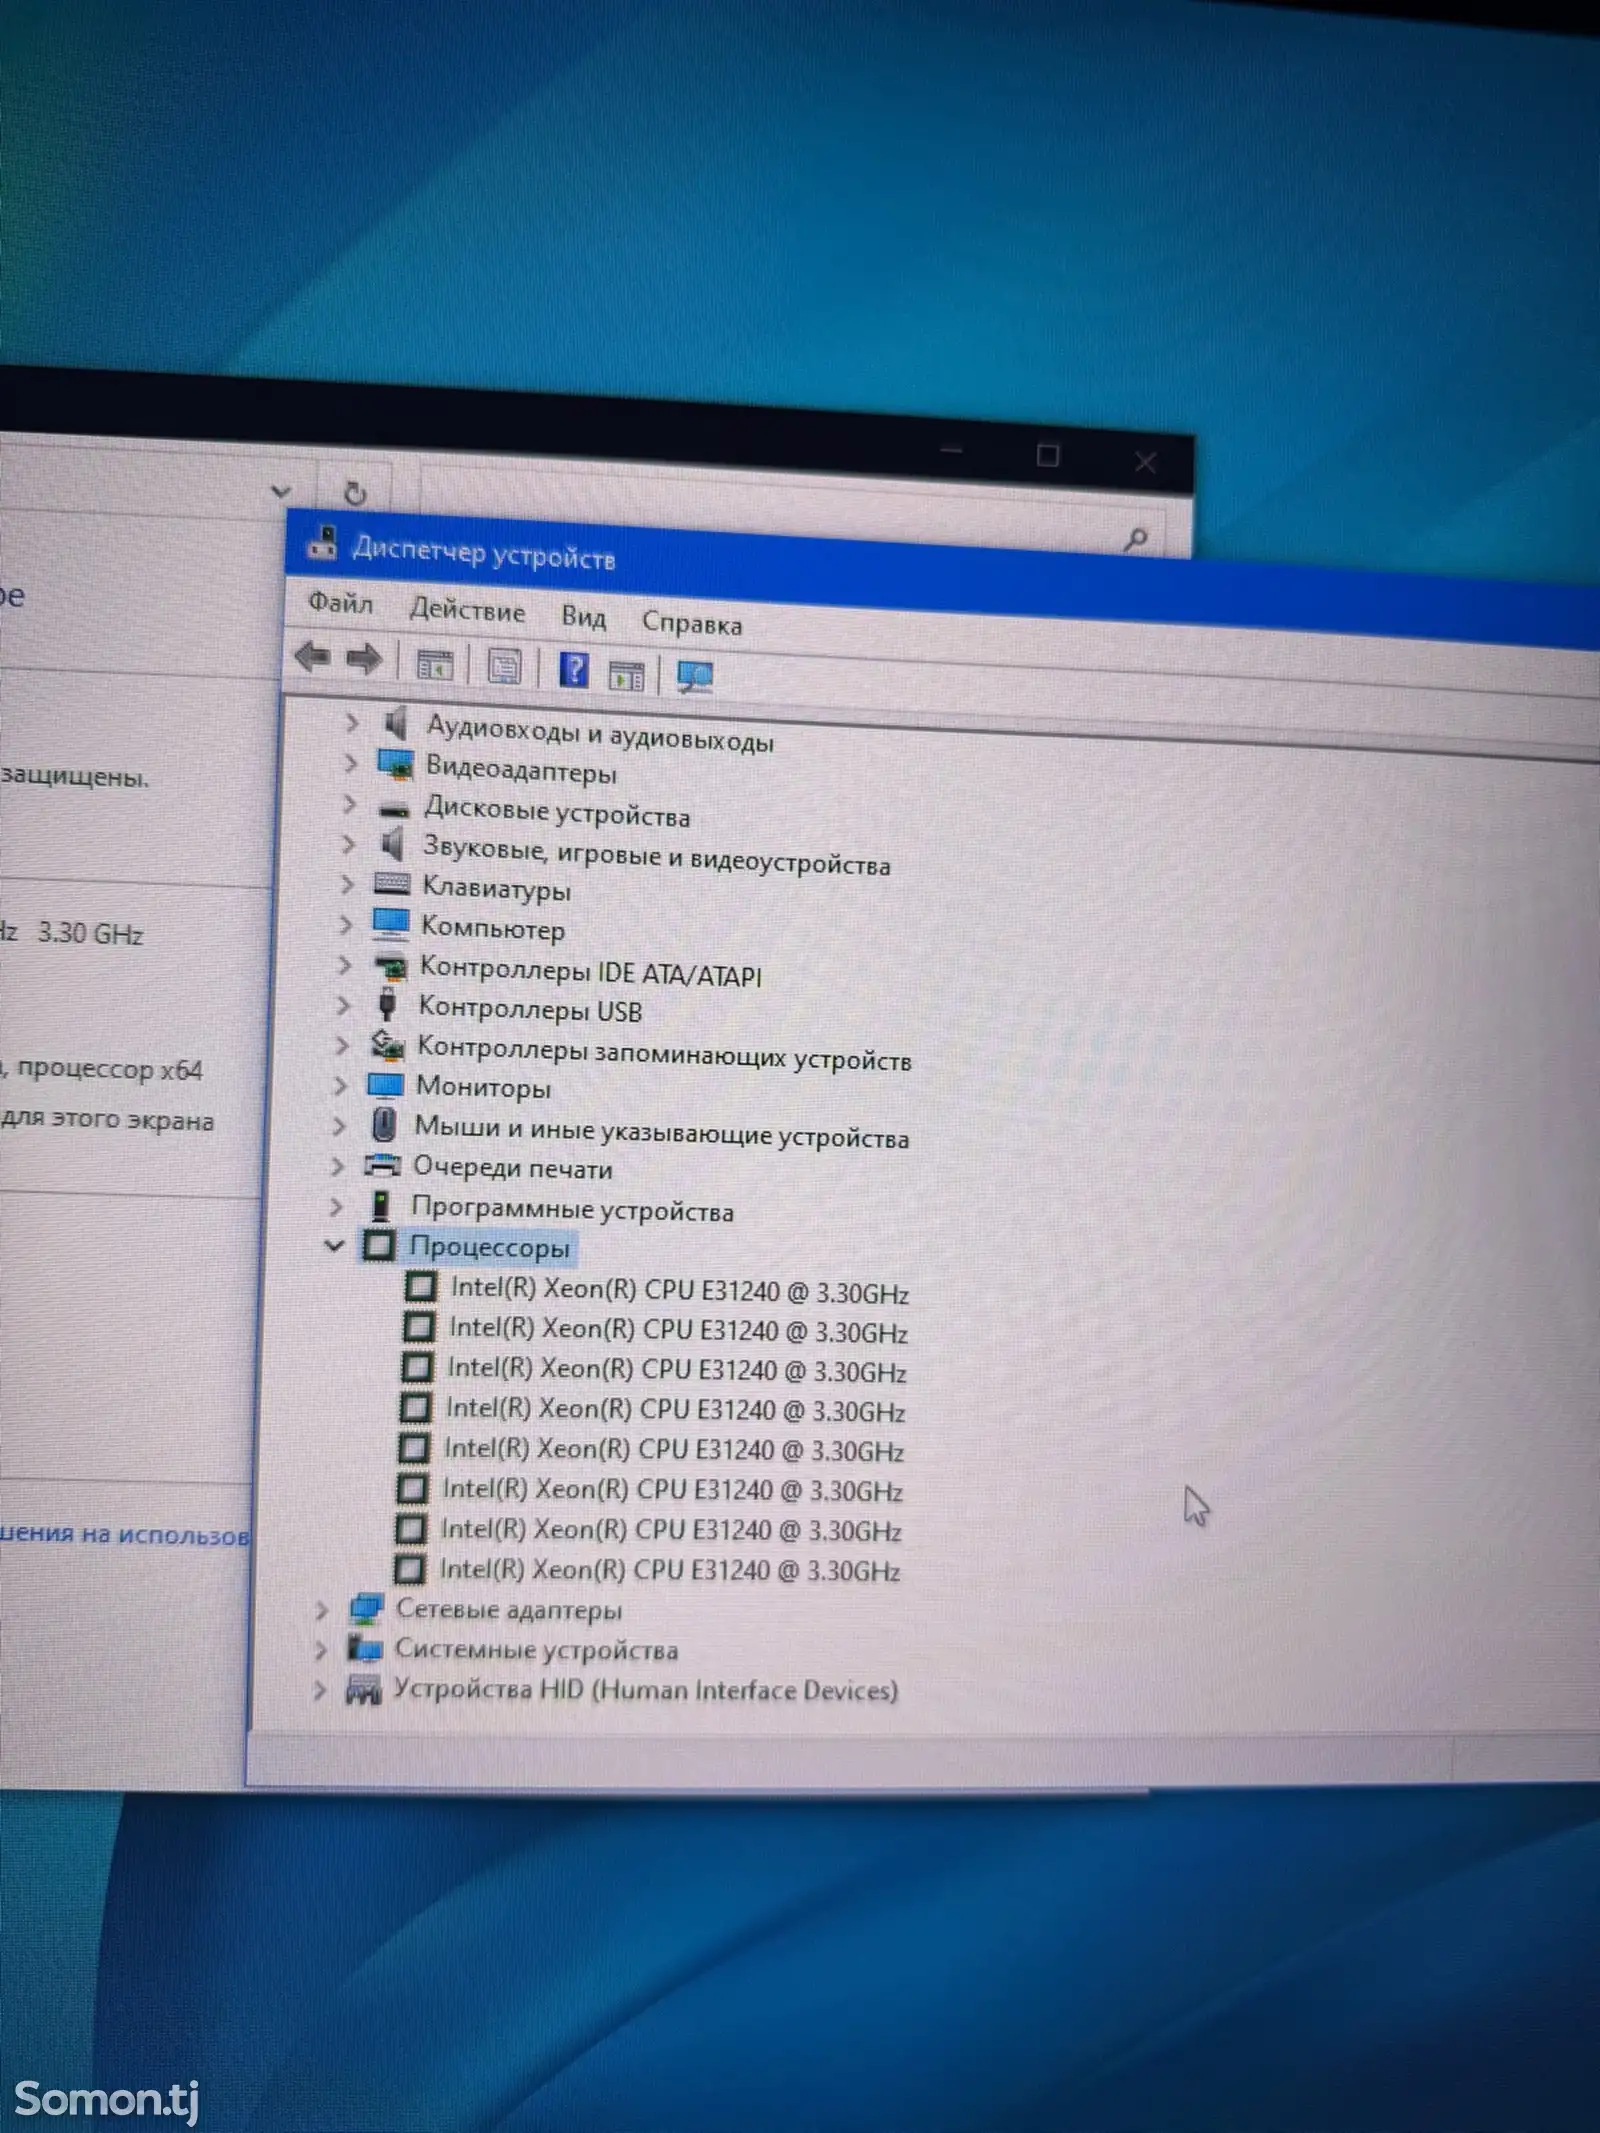Select Контроллеры IDE ATA/ATAPI label

click(590, 970)
